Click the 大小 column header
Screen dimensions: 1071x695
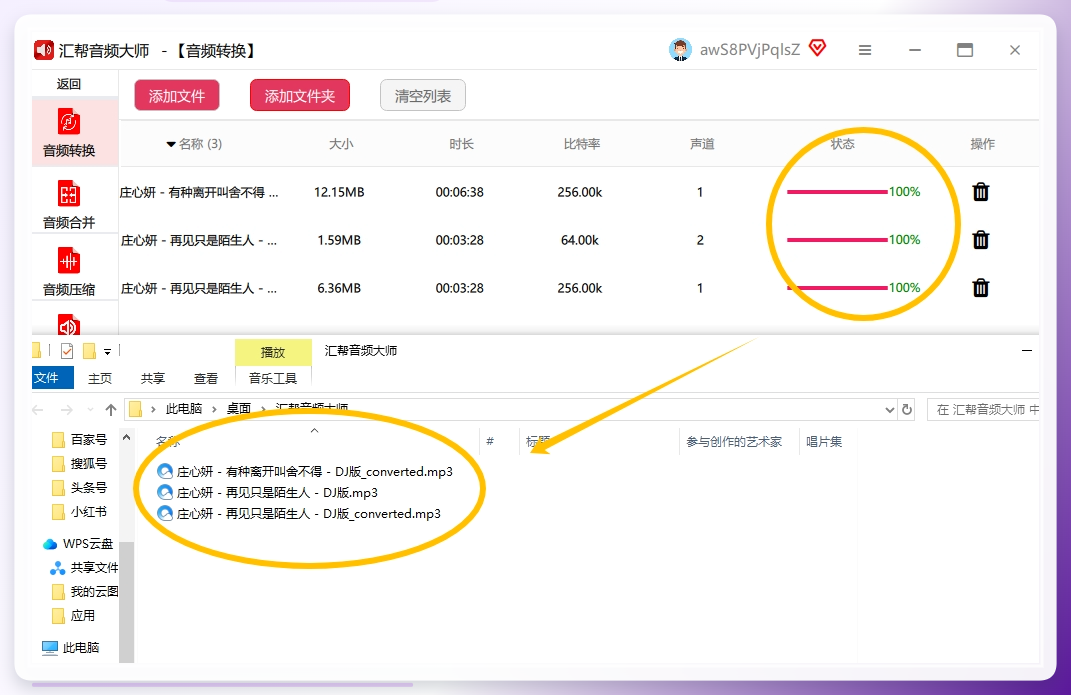(x=341, y=144)
